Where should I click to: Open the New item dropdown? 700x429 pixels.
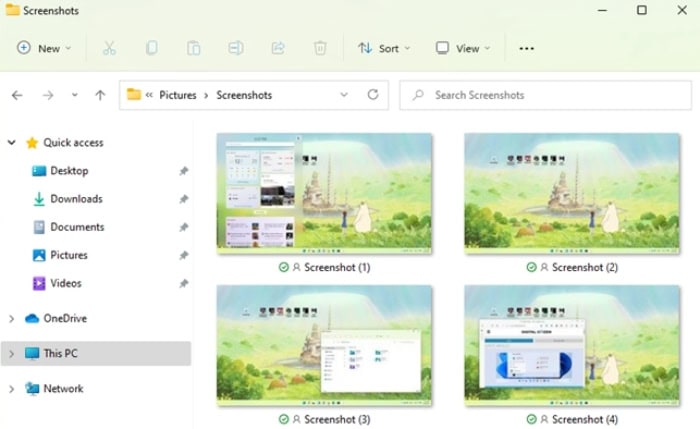click(x=44, y=48)
